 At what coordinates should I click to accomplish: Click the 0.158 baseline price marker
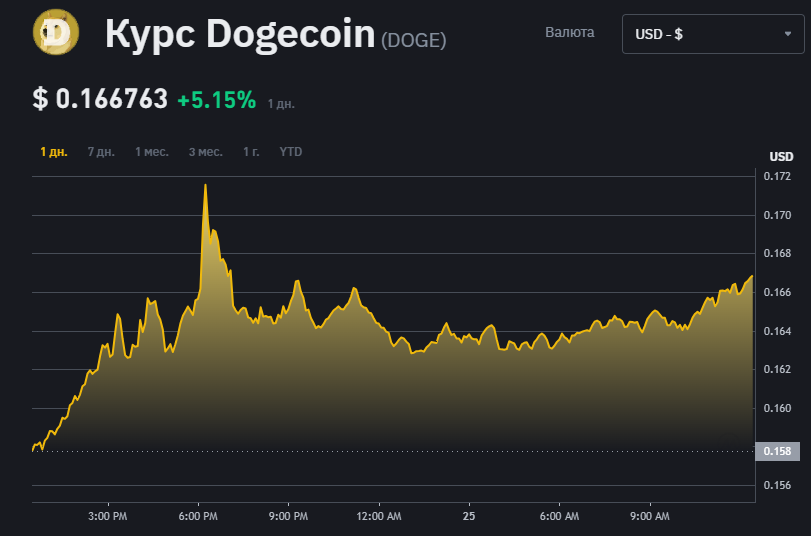[777, 451]
